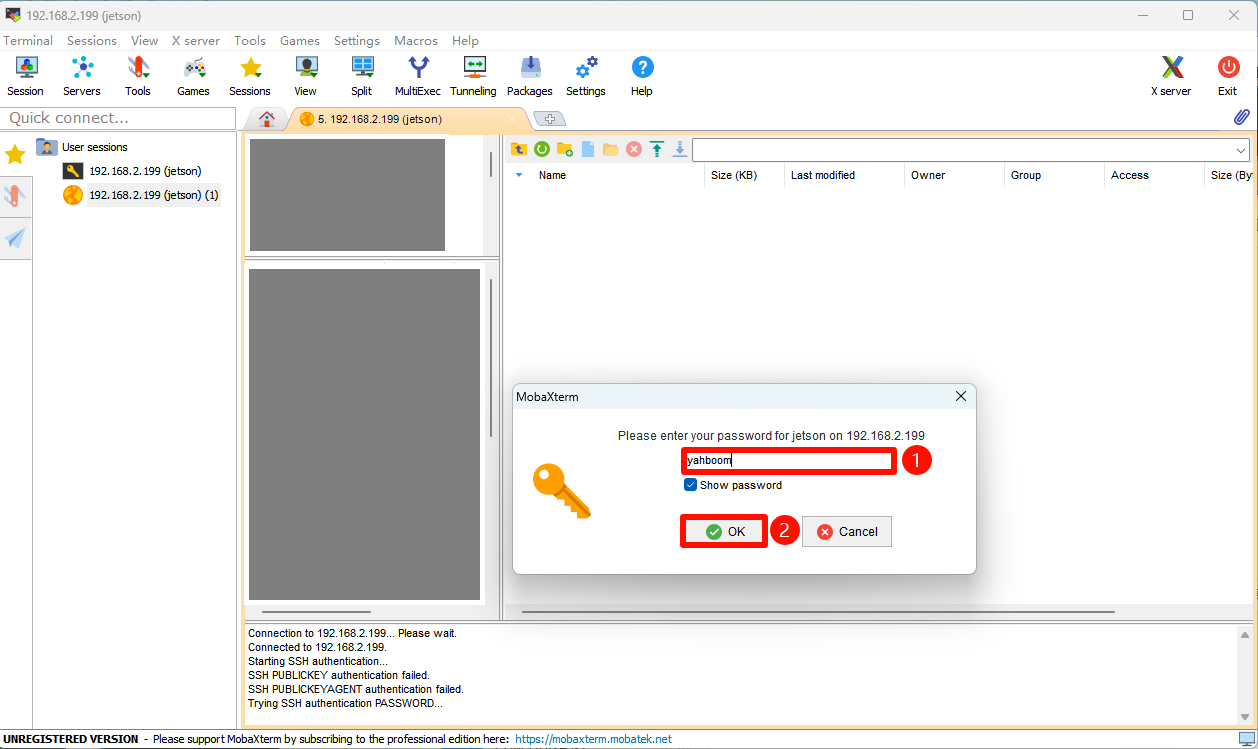Split the terminal view

(361, 75)
